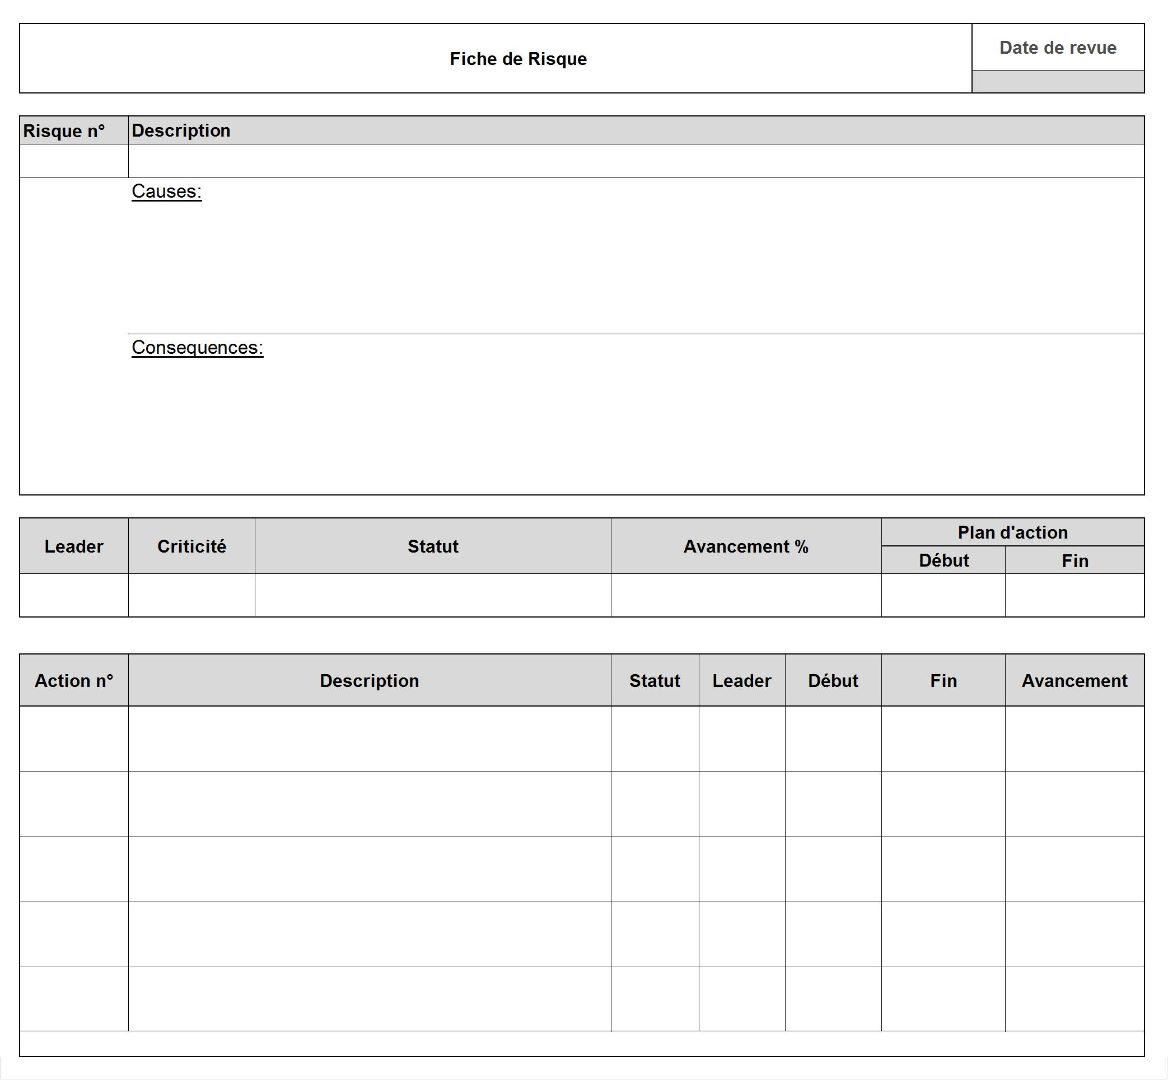The width and height of the screenshot is (1168, 1080).
Task: Select the 'Fin' header in the actions table
Action: tap(943, 680)
